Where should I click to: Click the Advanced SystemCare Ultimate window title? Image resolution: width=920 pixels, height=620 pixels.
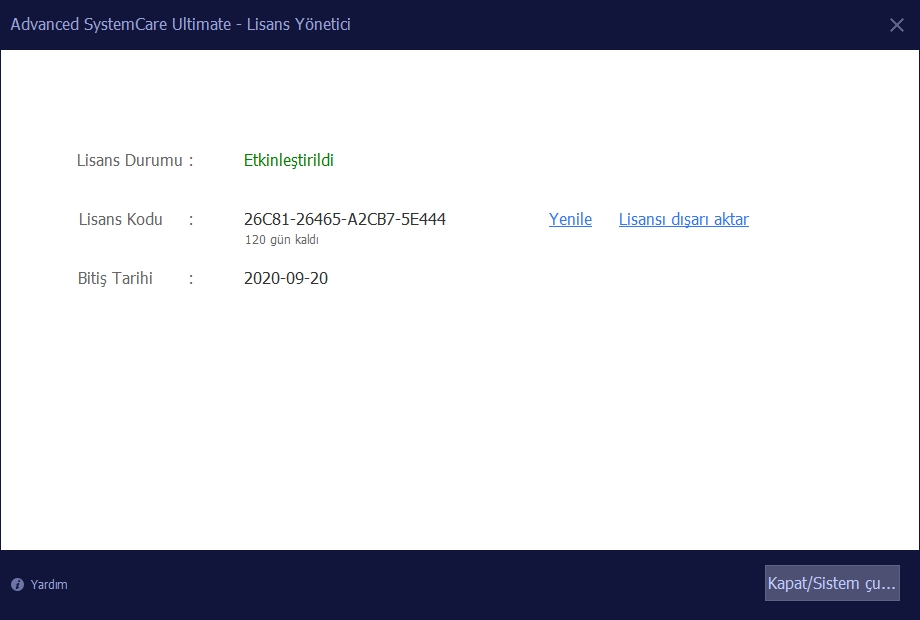pos(181,24)
